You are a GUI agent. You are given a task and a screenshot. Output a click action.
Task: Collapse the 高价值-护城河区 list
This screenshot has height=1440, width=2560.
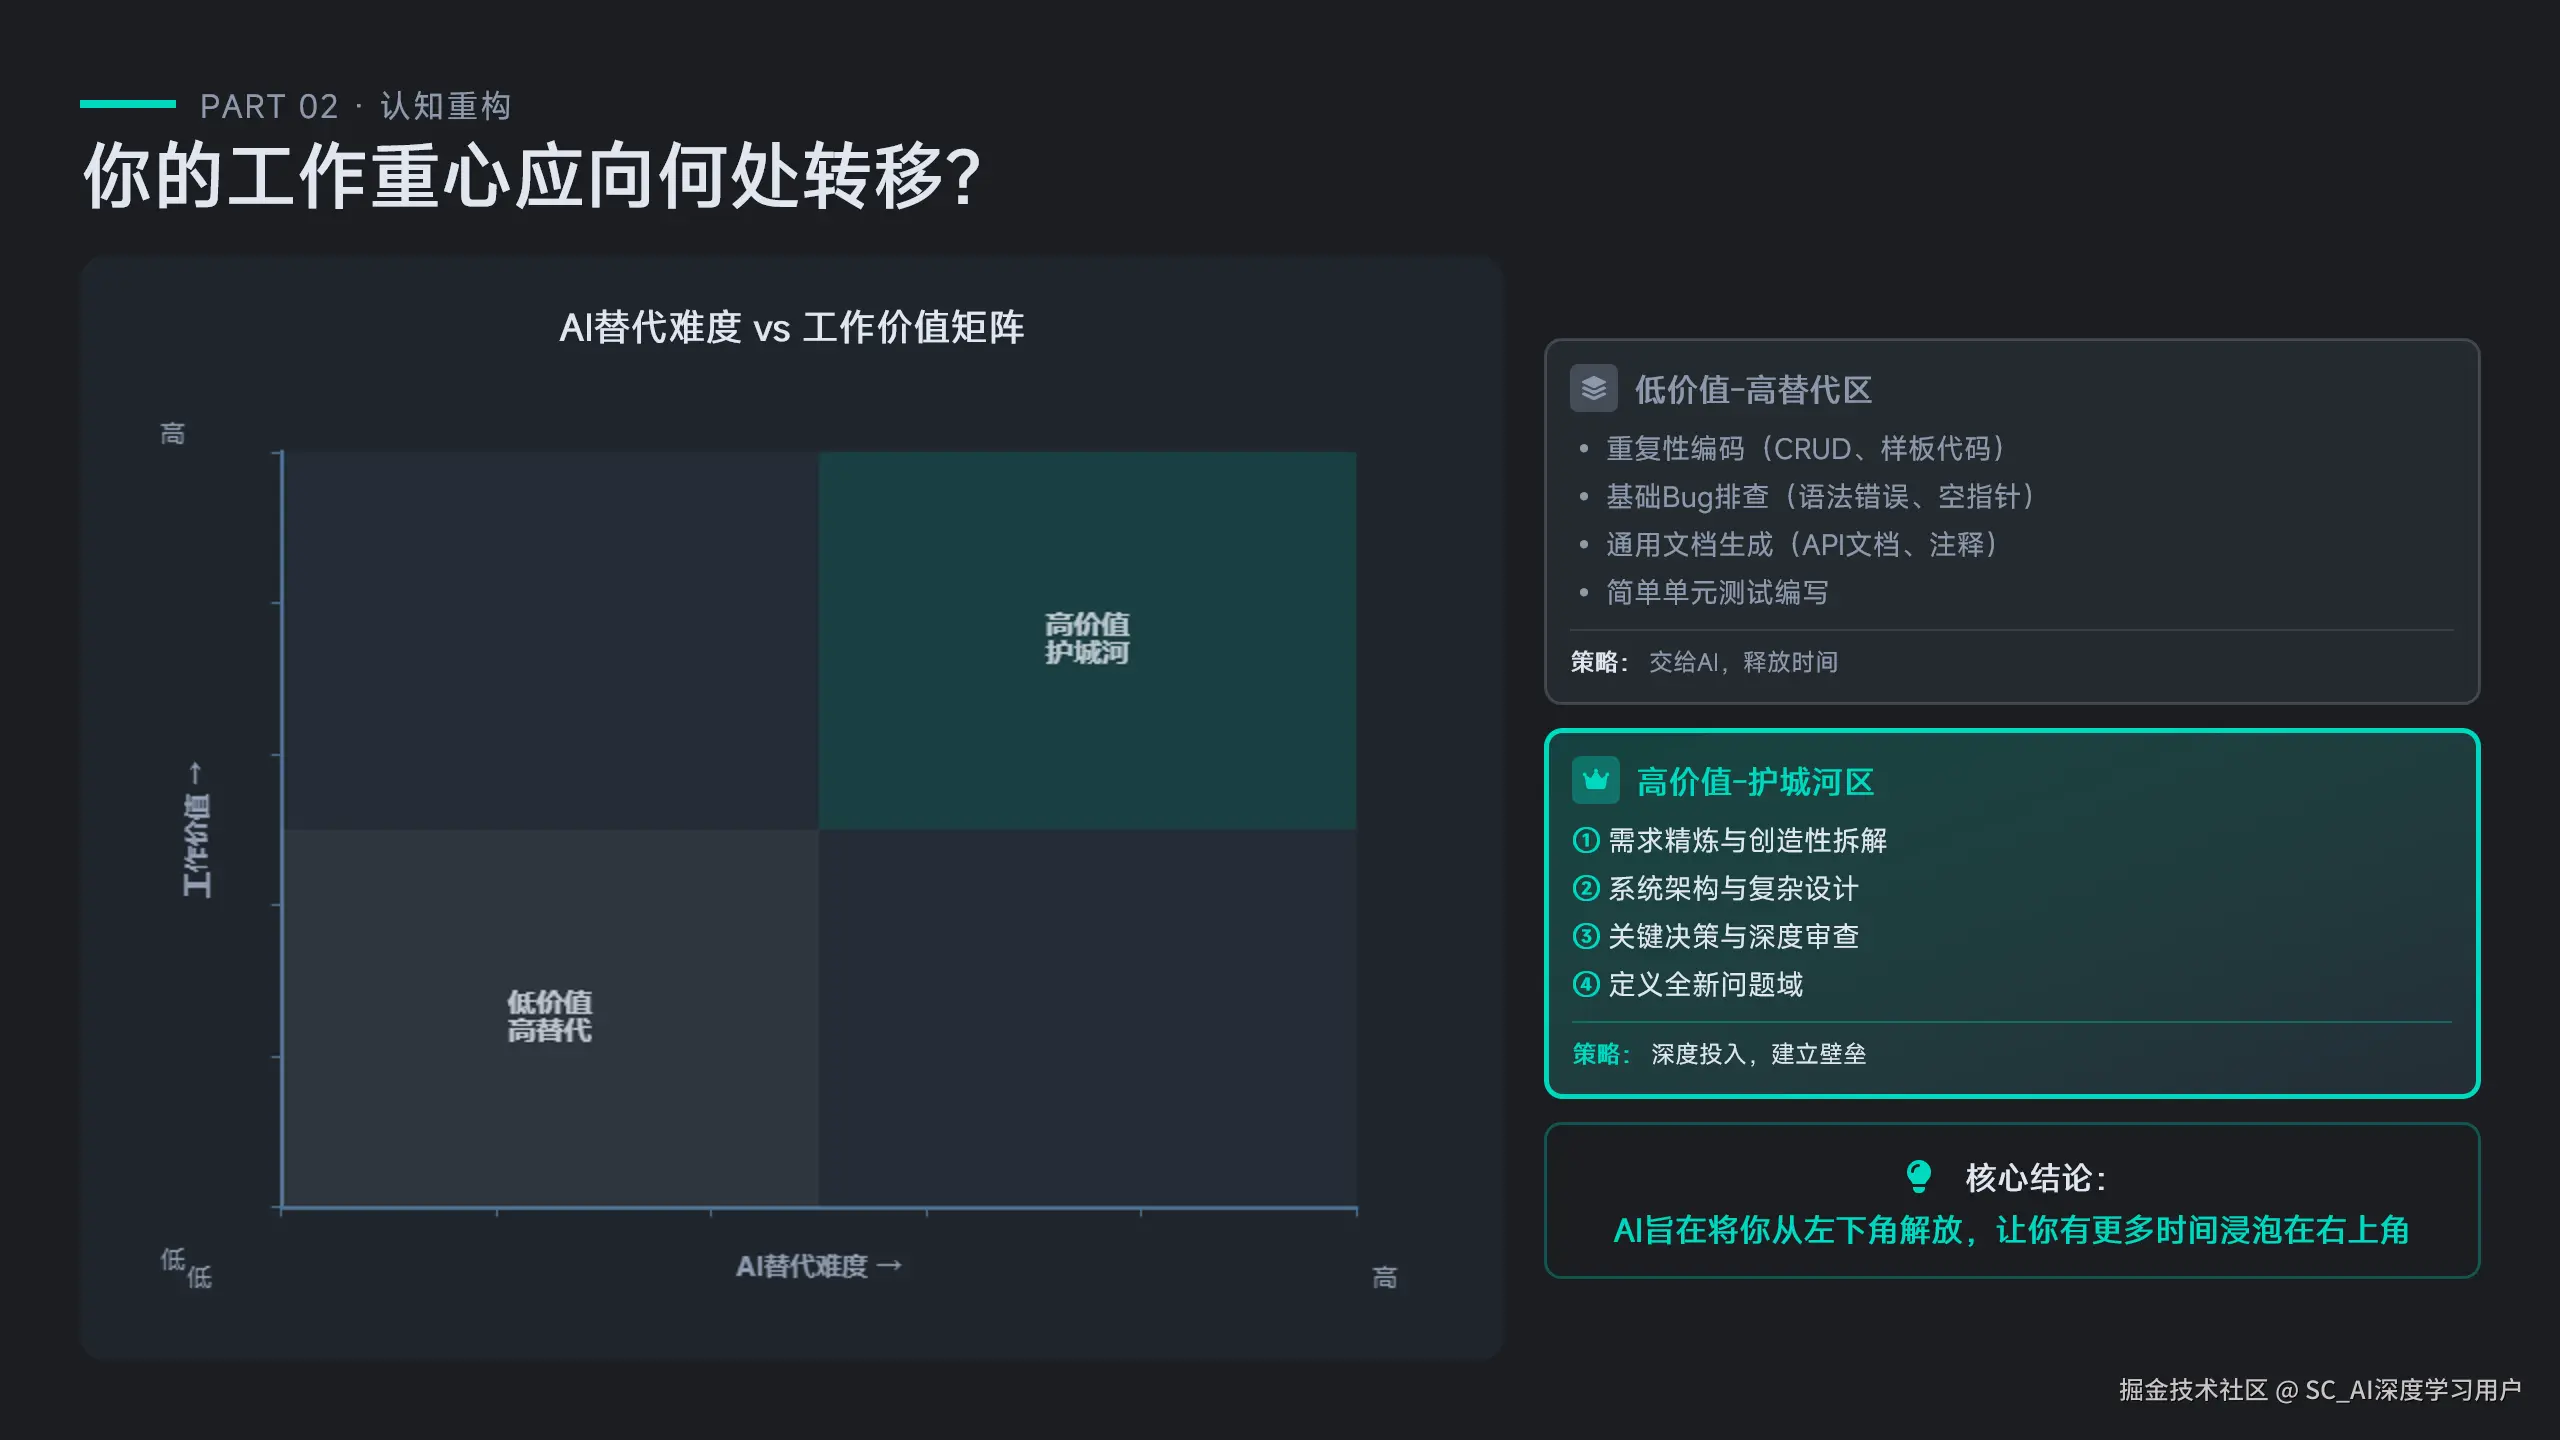point(1756,781)
